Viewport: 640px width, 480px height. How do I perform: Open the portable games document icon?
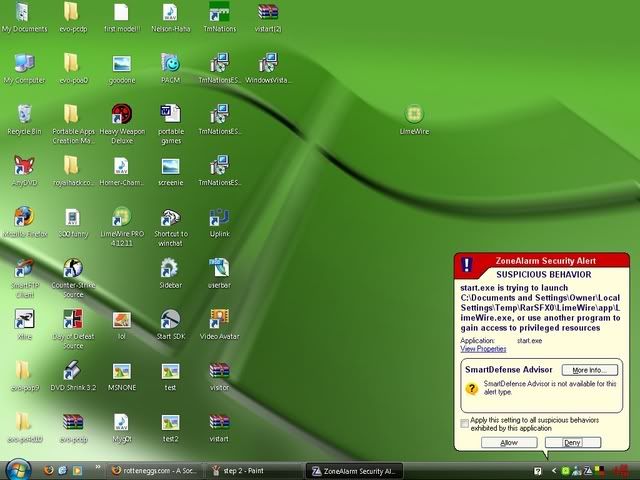pyautogui.click(x=171, y=124)
